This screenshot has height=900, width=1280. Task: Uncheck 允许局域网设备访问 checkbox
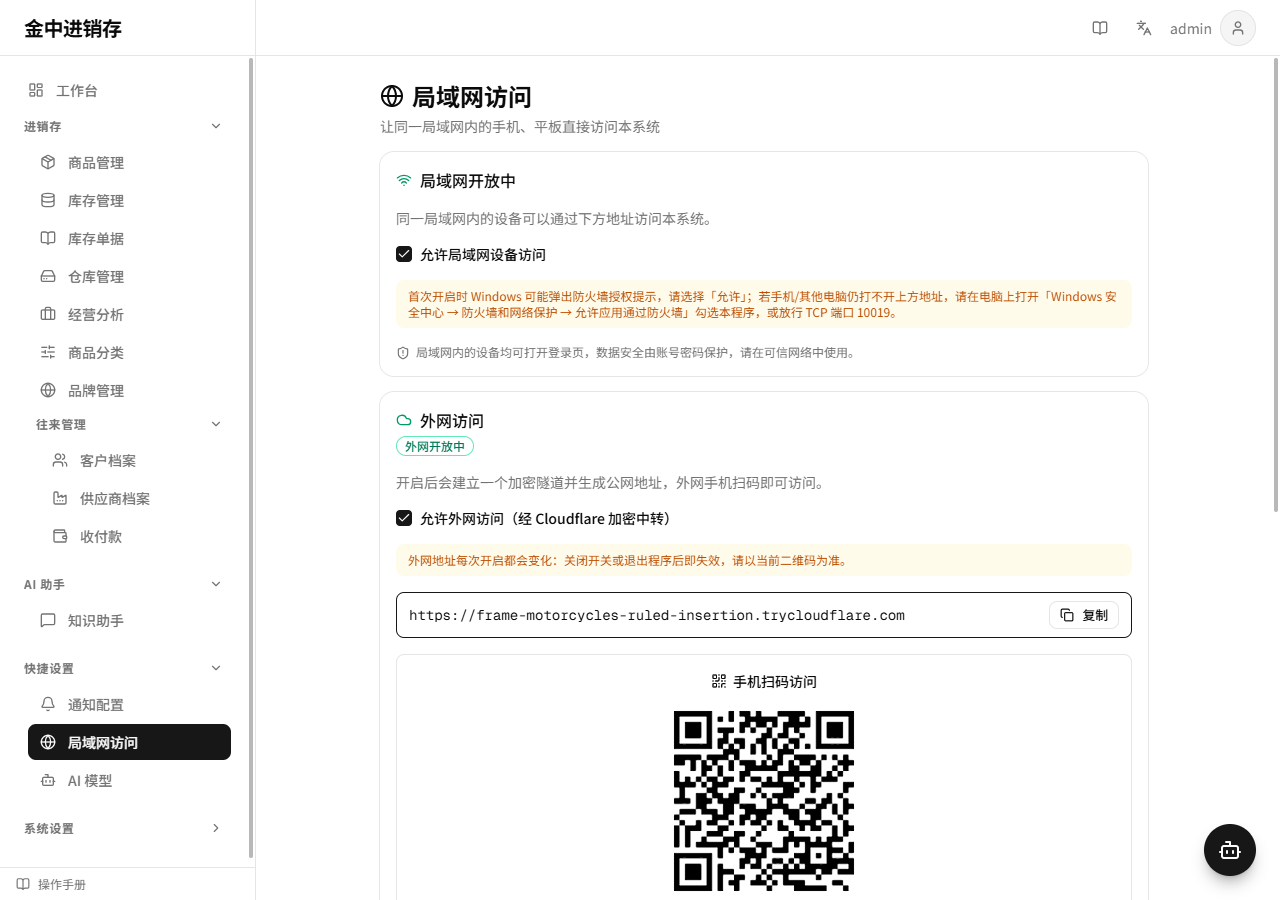[x=404, y=254]
